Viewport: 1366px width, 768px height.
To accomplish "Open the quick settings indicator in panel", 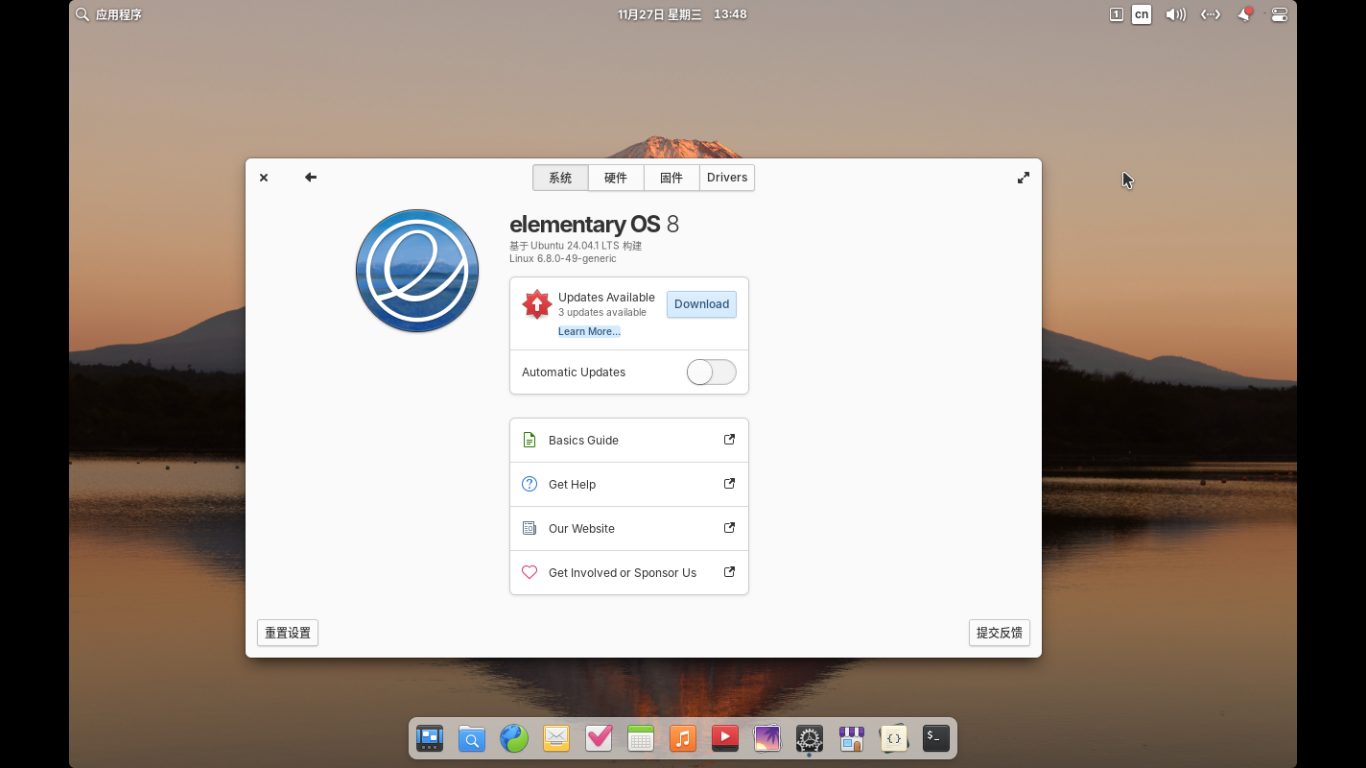I will pos(1279,14).
